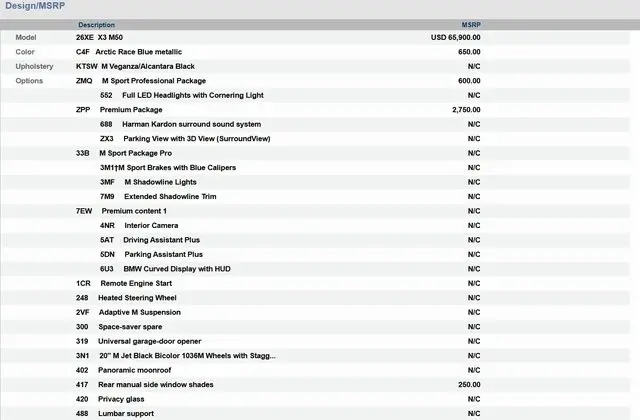Click Harman Kardon surround sound system item
640x420 pixels.
click(179, 124)
